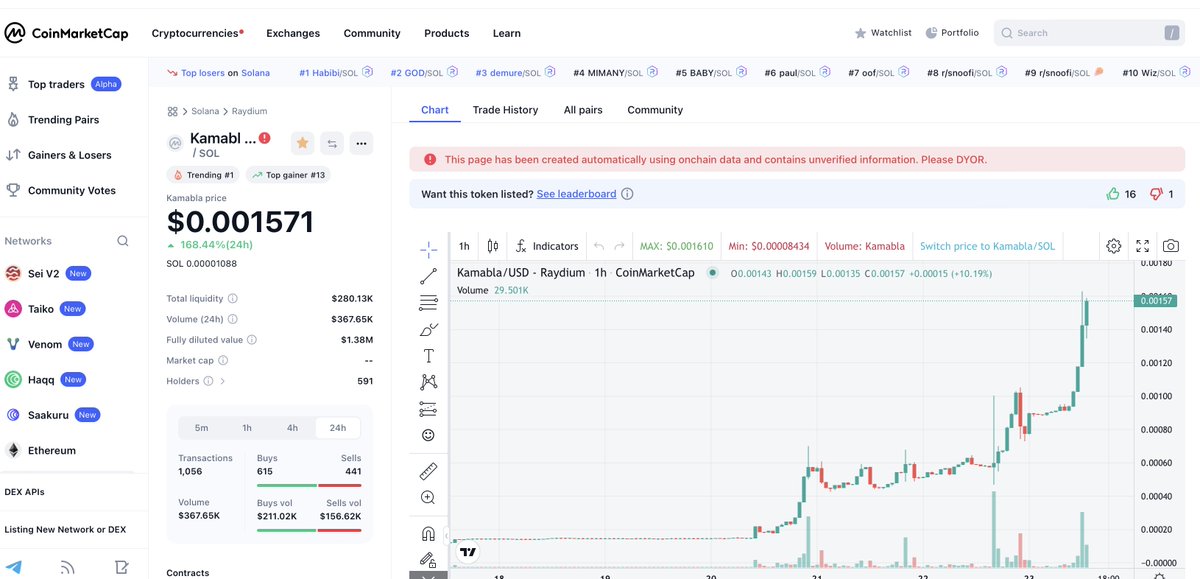The width and height of the screenshot is (1200, 579).
Task: Select the trend line drawing tool
Action: (x=428, y=276)
